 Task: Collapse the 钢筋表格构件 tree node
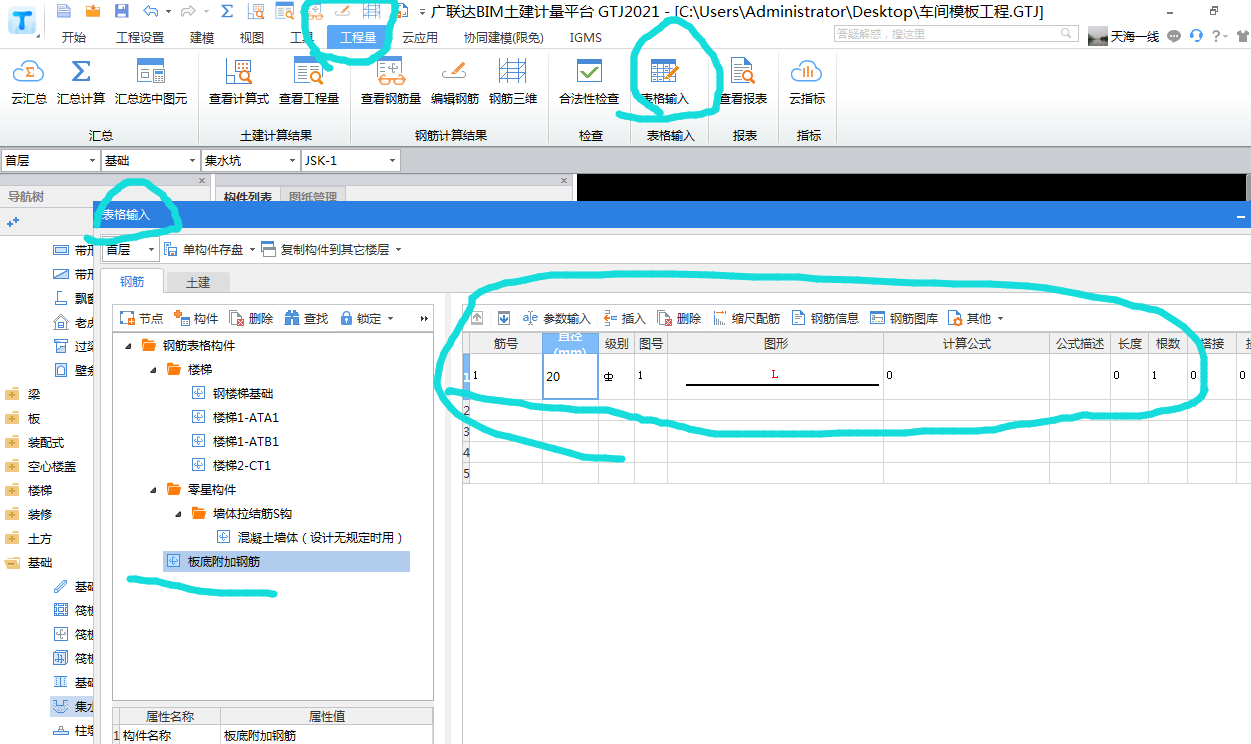point(127,346)
